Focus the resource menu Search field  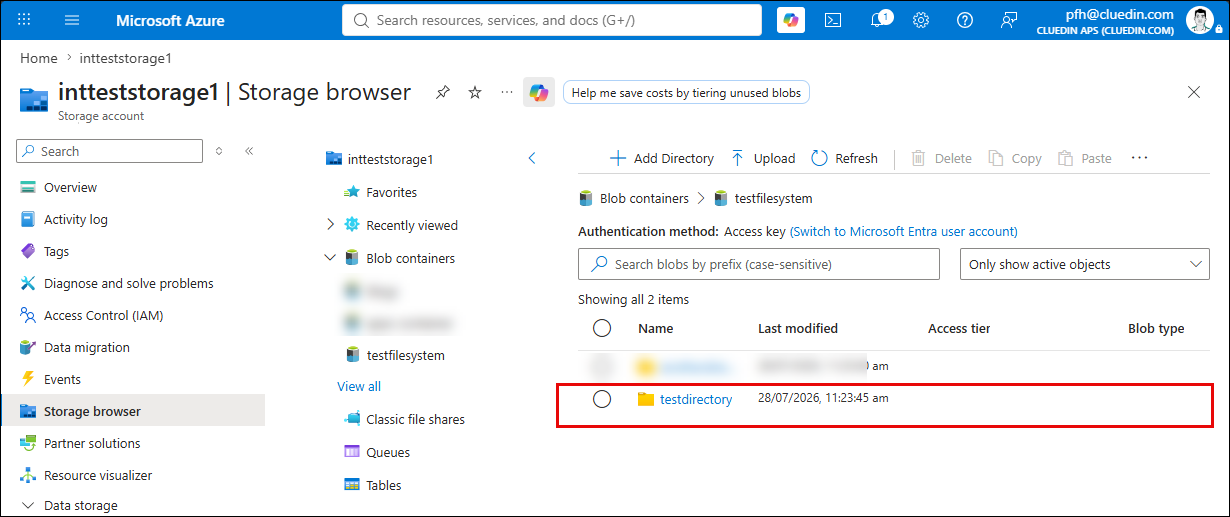[110, 151]
